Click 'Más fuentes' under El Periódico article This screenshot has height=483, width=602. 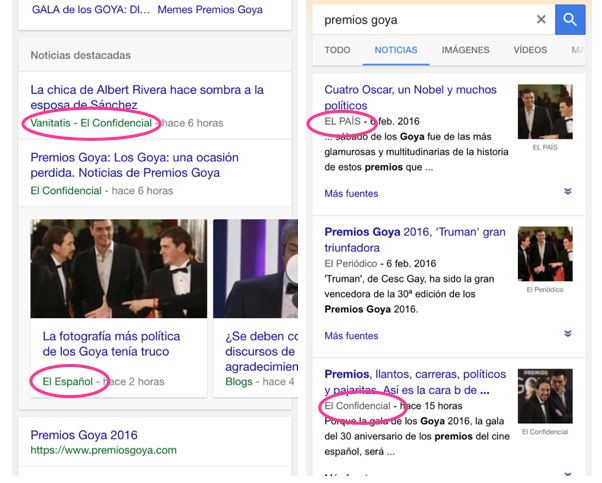351,336
